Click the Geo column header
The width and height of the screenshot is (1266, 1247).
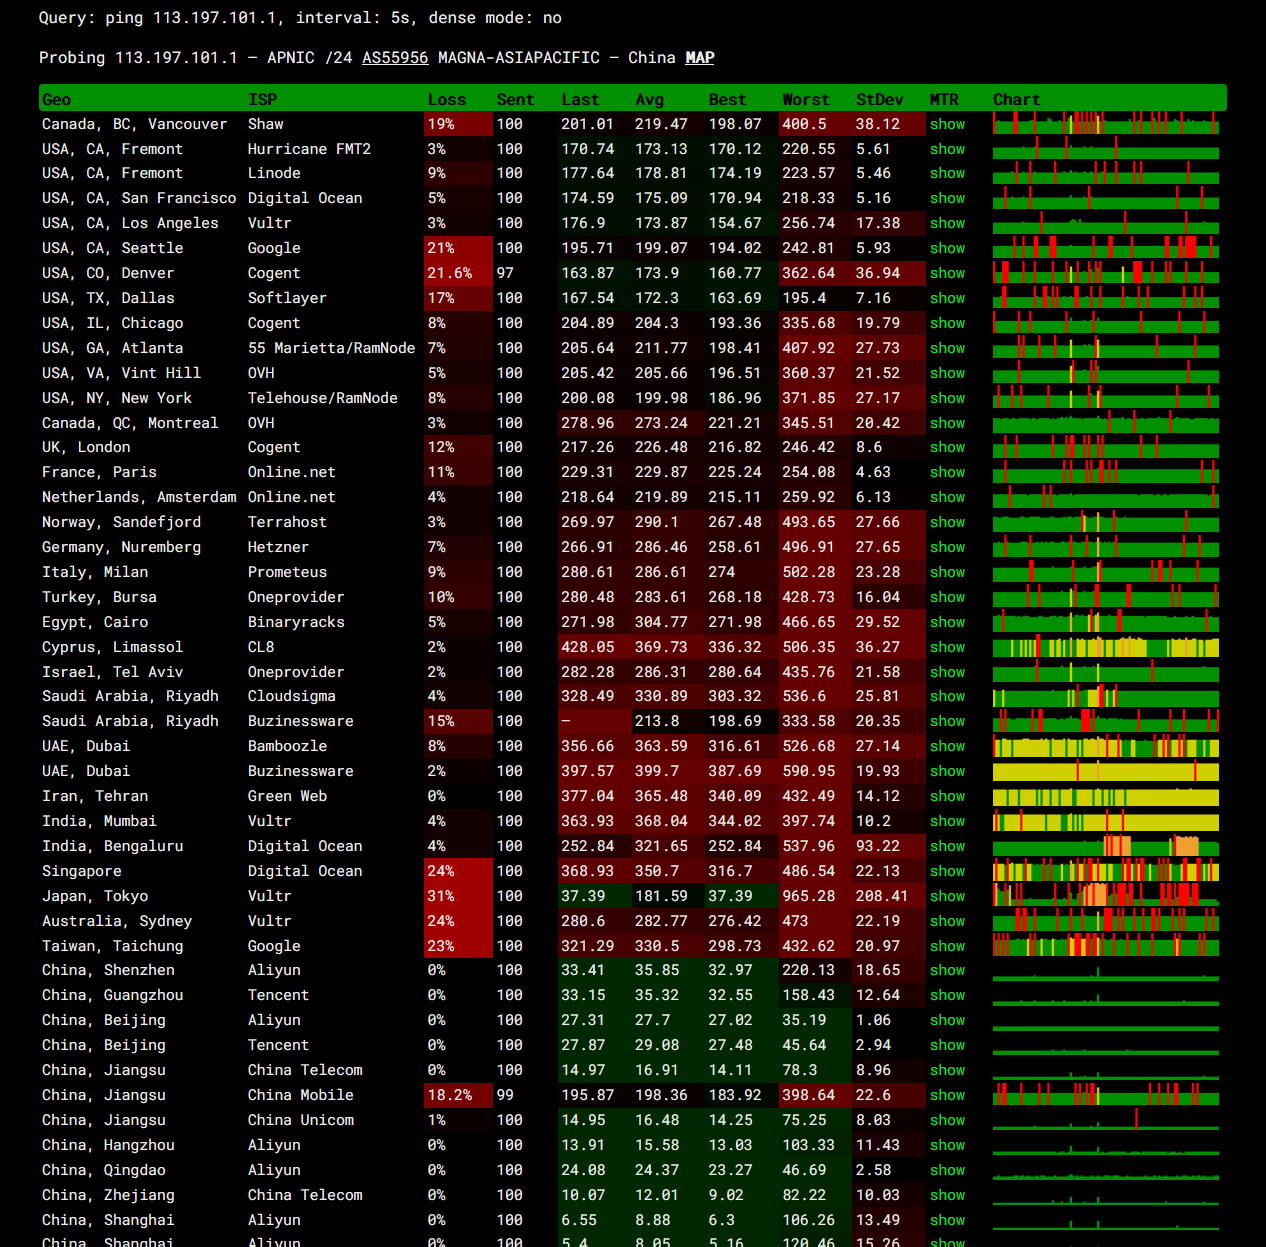click(x=57, y=99)
